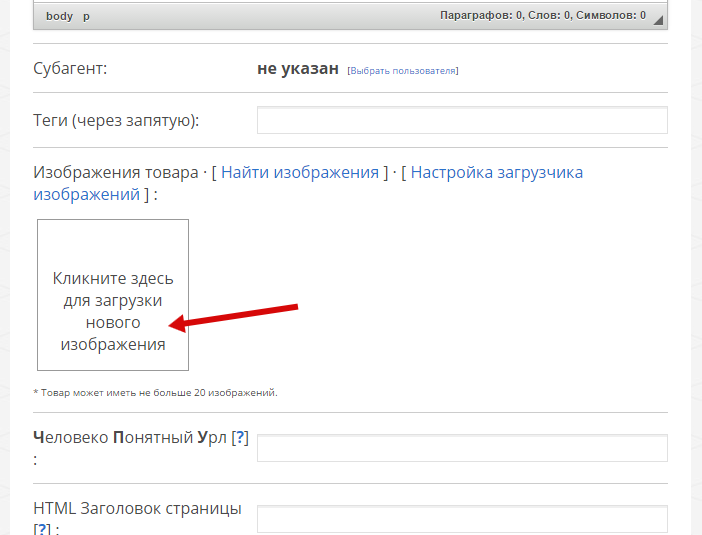Open 'Выбрать пользователя' link for subagent
The height and width of the screenshot is (535, 702).
[403, 71]
